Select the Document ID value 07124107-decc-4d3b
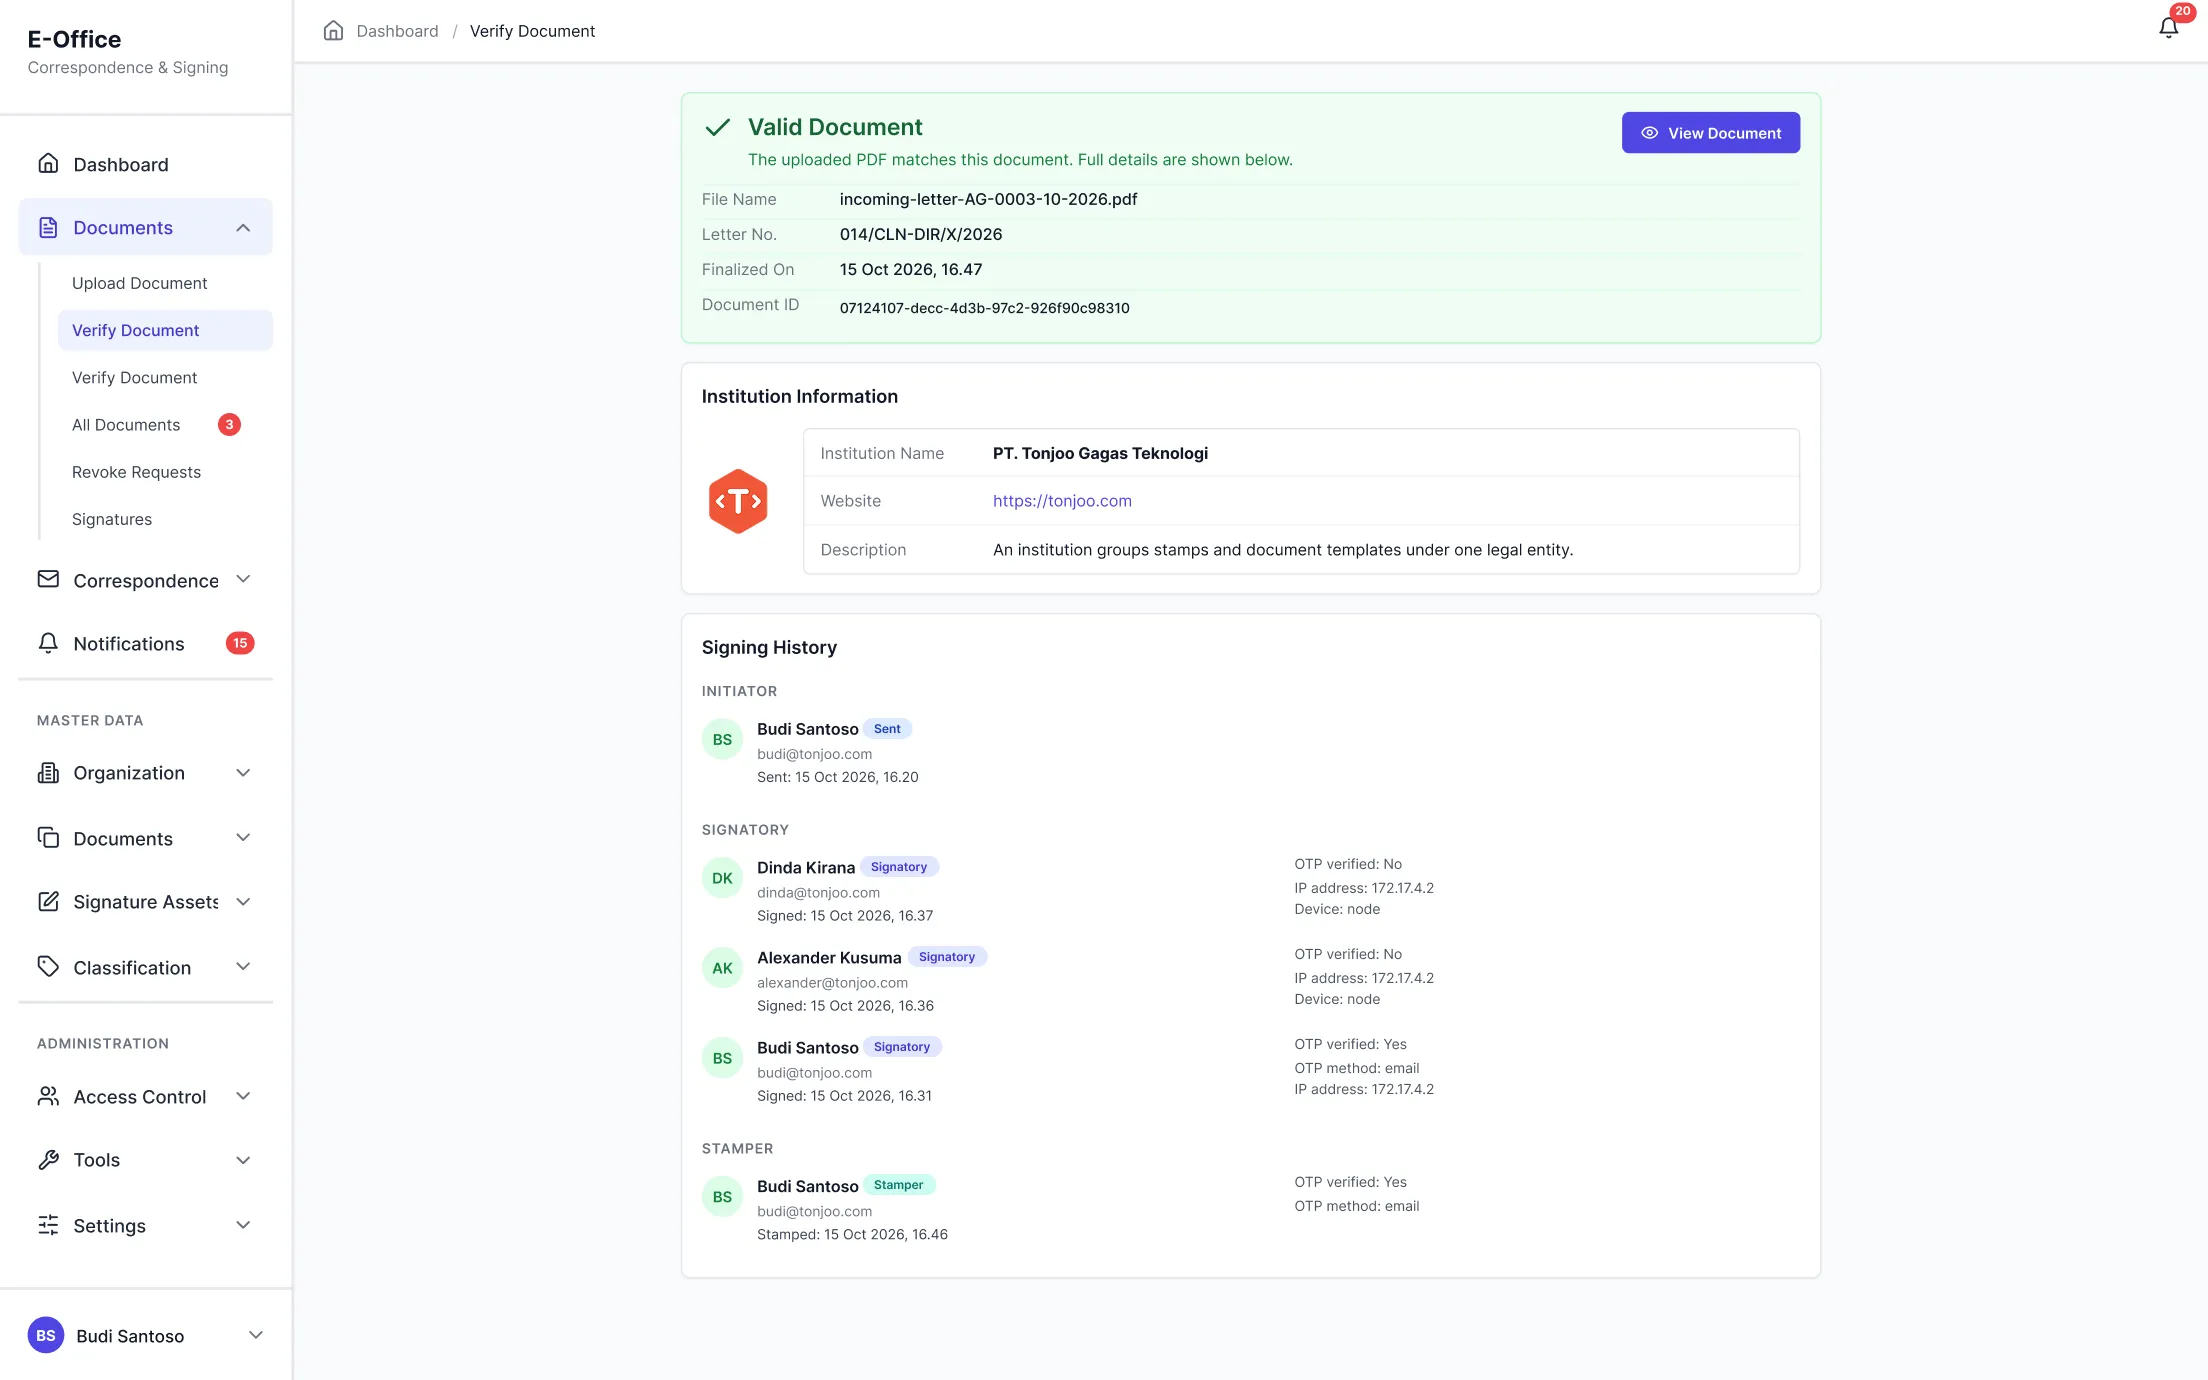This screenshot has width=2208, height=1380. [984, 308]
